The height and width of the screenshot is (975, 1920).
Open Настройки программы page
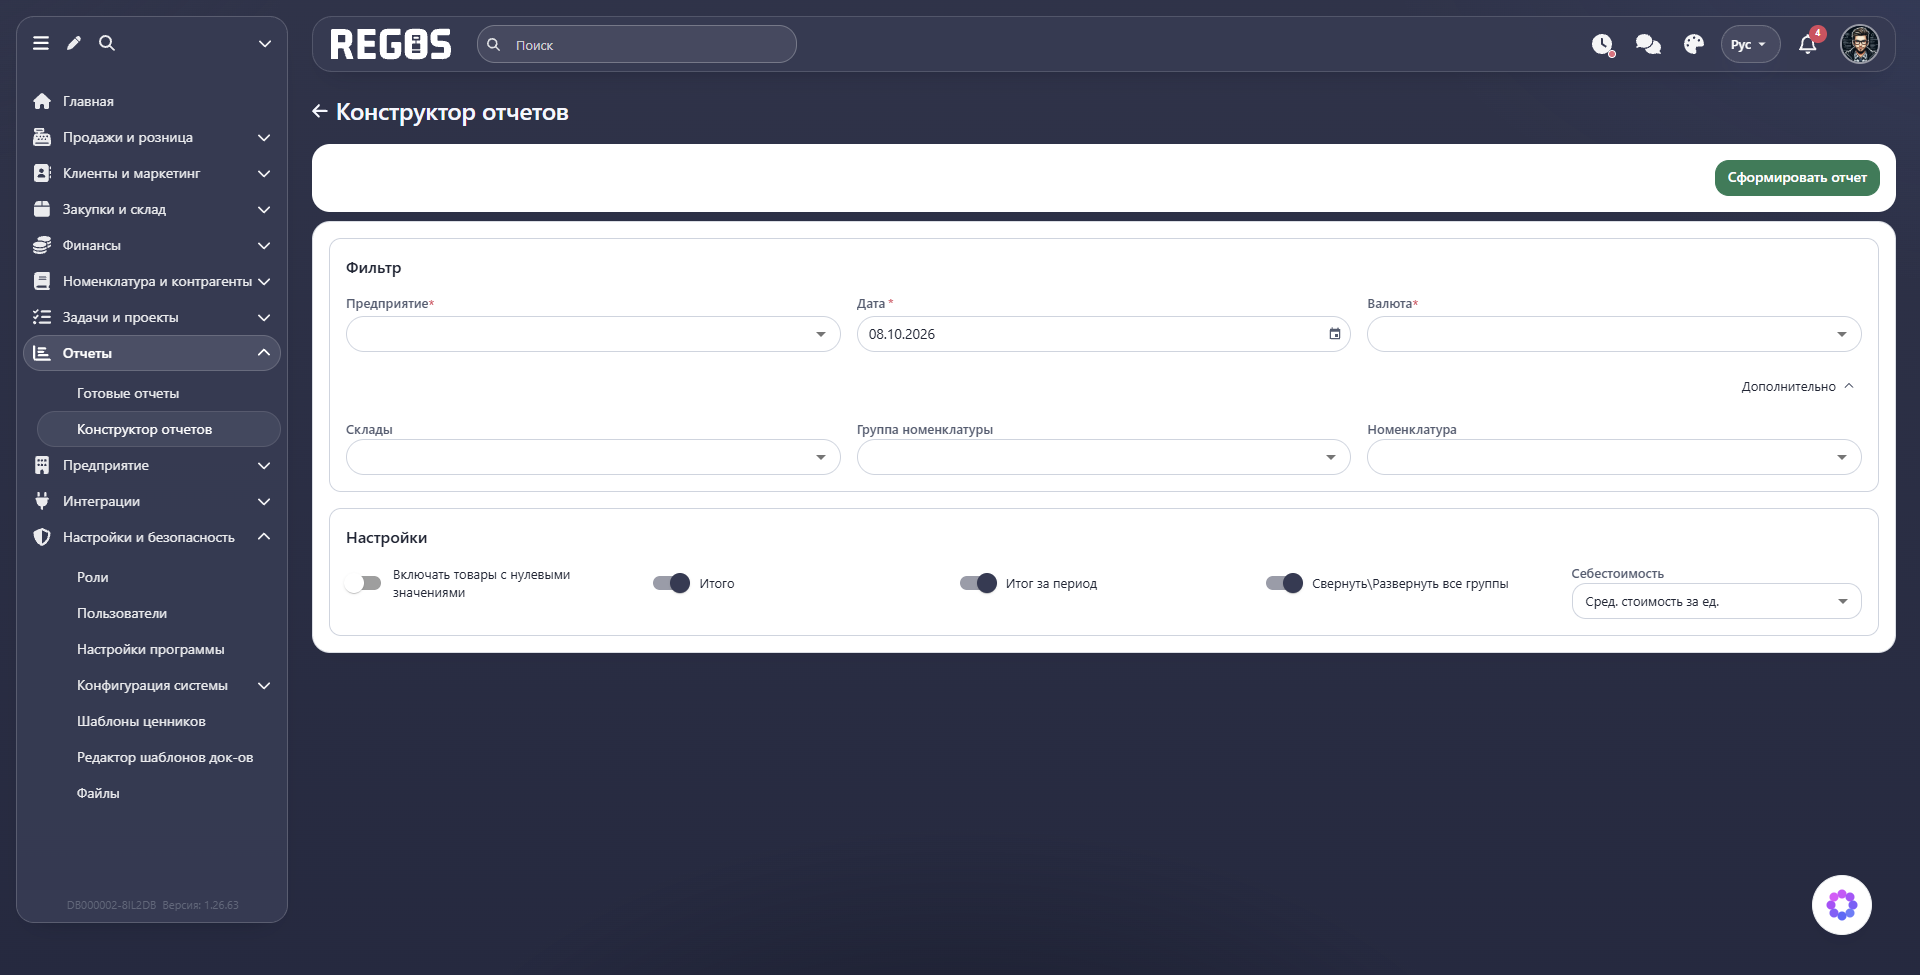tap(158, 649)
